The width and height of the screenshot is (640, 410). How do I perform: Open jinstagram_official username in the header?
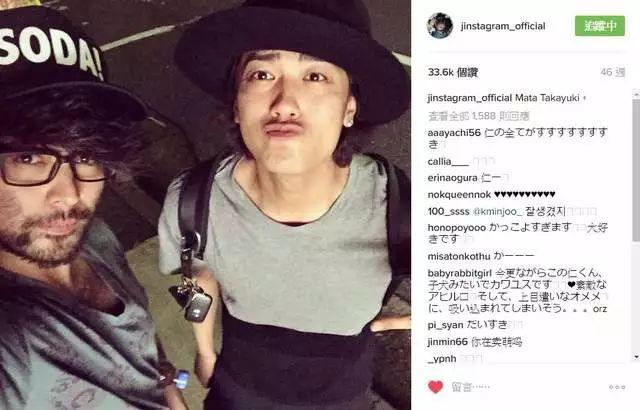(503, 26)
